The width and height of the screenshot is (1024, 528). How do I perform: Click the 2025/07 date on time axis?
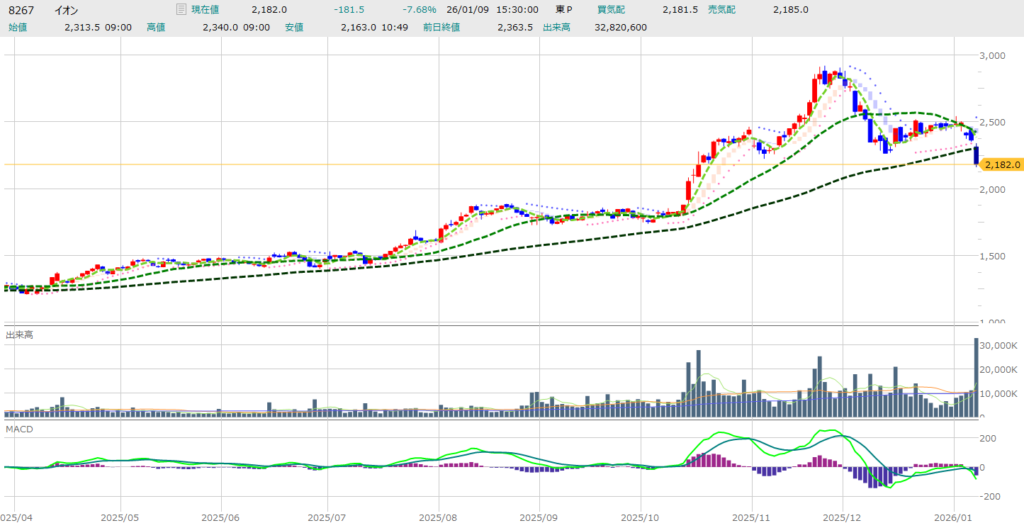click(x=326, y=518)
